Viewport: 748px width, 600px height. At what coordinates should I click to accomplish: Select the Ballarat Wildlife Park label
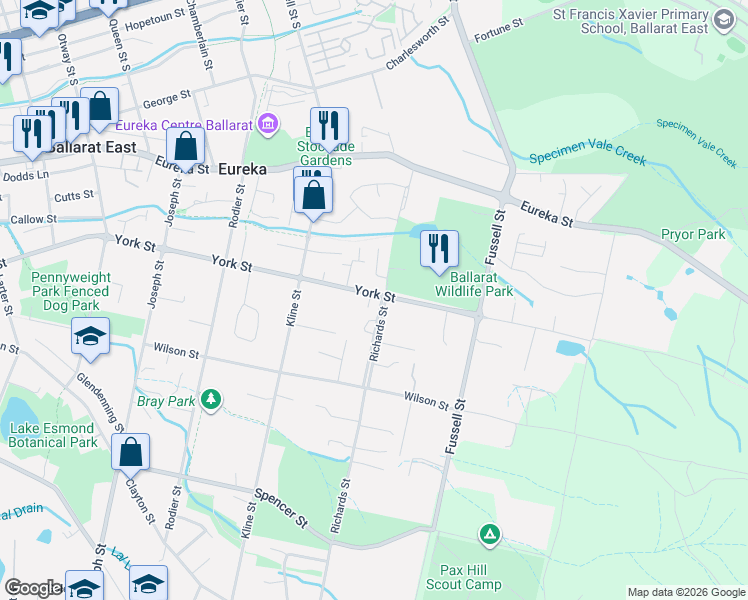pos(474,284)
